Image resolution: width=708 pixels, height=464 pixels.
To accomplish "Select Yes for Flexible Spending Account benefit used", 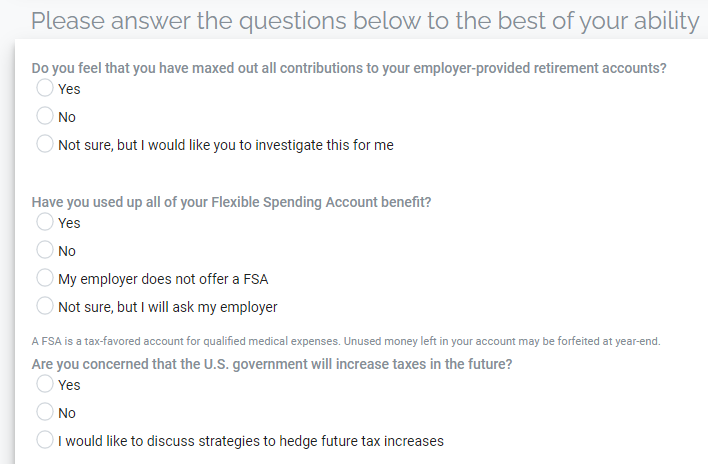I will (45, 222).
